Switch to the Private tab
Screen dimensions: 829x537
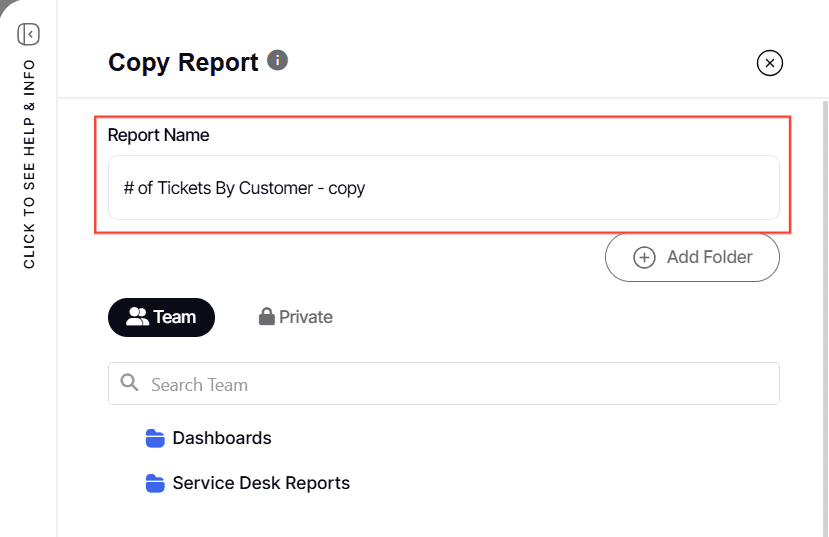(x=296, y=317)
